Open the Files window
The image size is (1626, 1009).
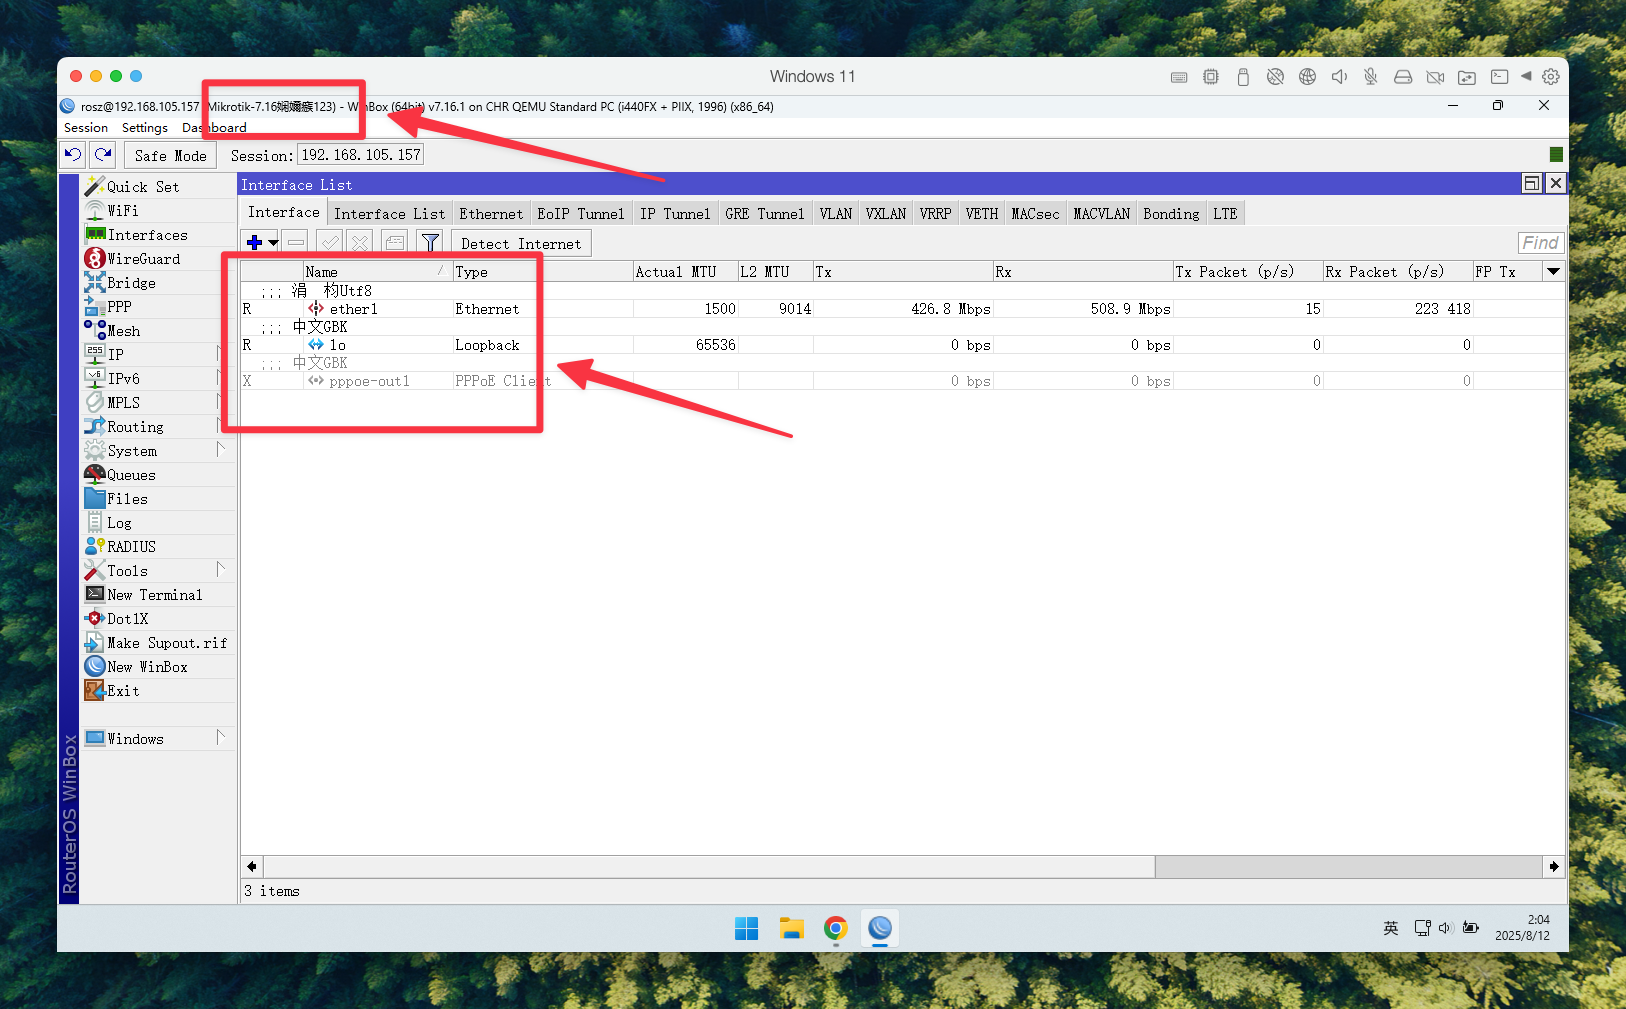127,499
